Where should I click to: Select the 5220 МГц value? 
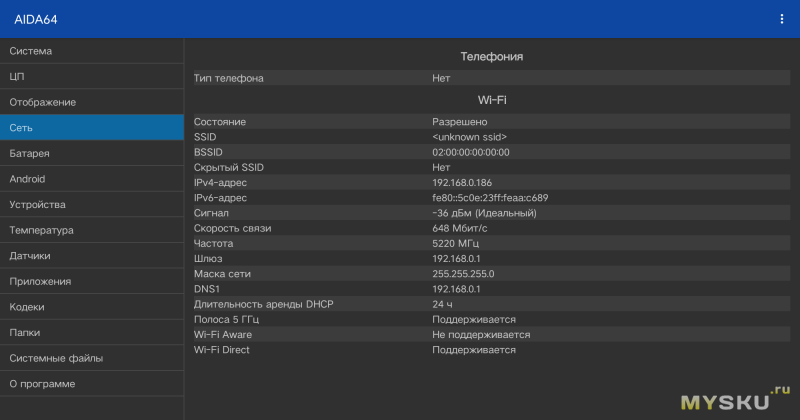[x=455, y=243]
